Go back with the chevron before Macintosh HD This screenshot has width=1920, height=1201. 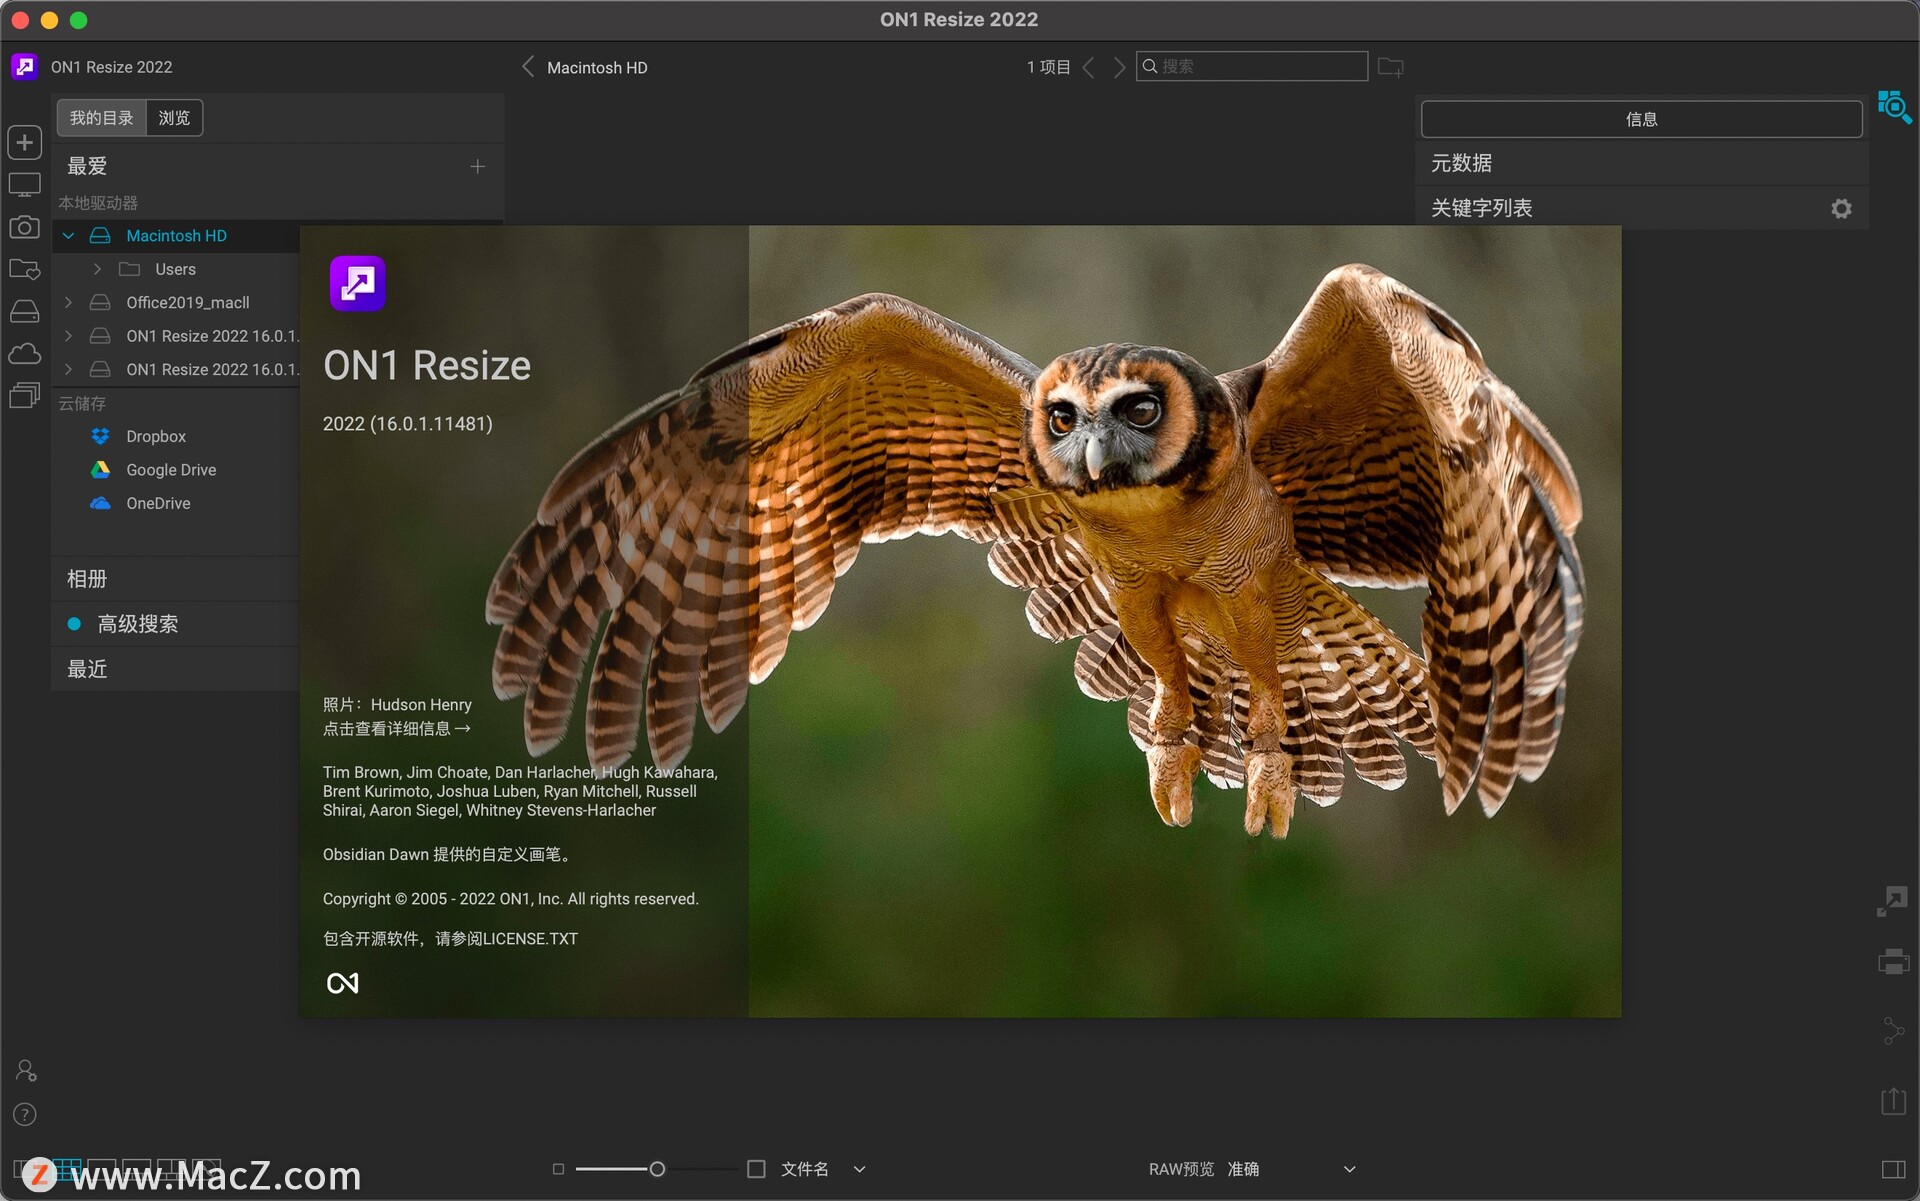coord(528,67)
